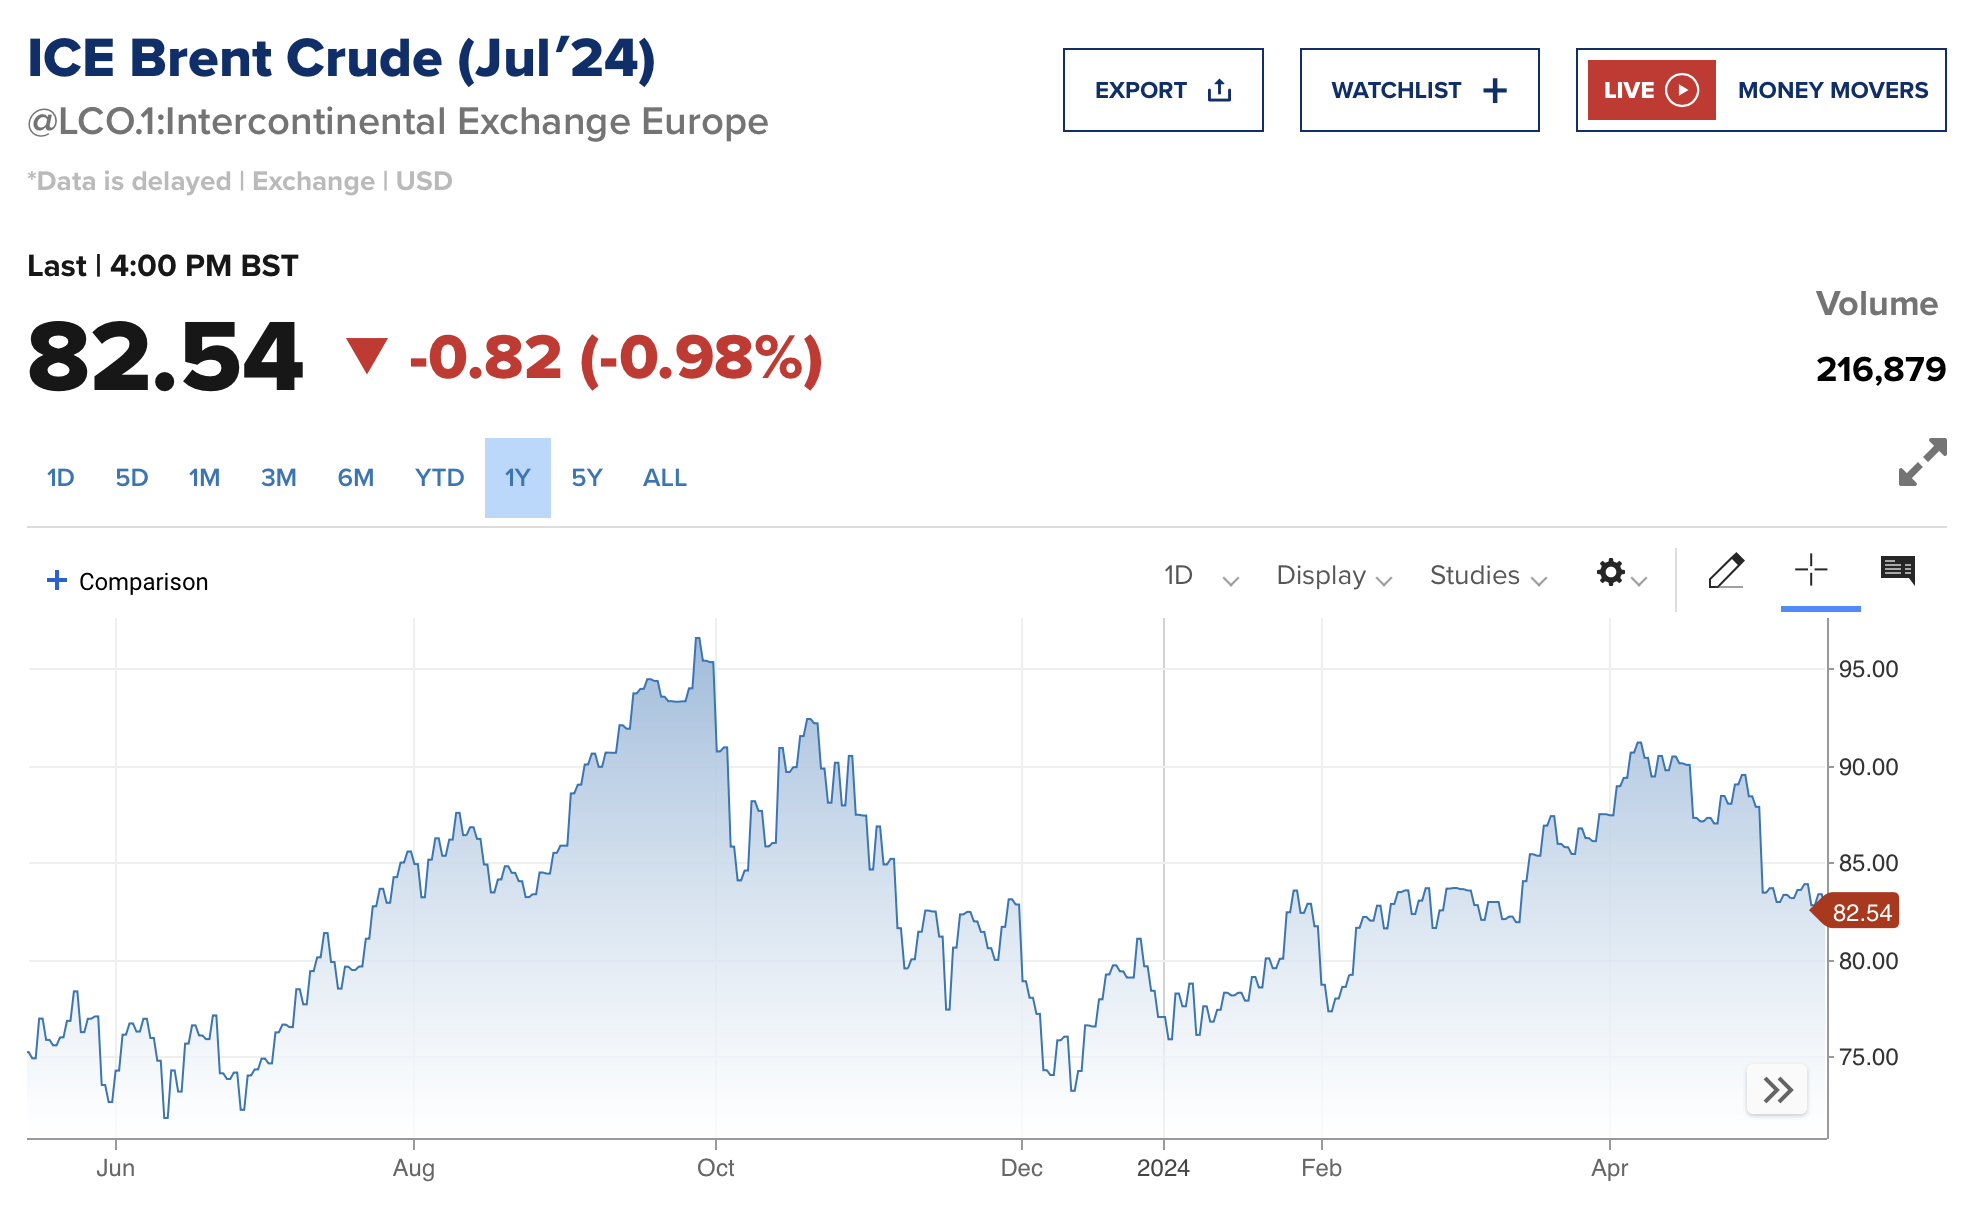Viewport: 1964px width, 1208px height.
Task: Switch to the 5Y time range
Action: (x=586, y=478)
